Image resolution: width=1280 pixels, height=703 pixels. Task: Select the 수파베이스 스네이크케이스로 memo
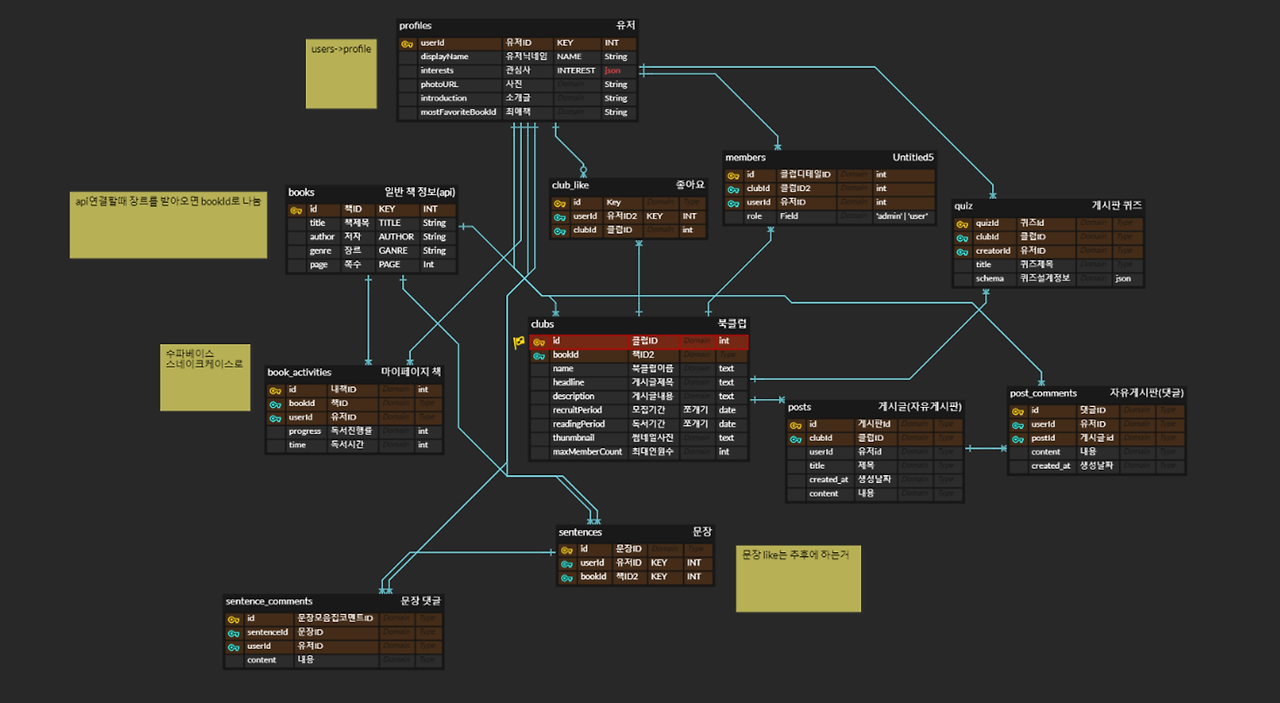tap(205, 378)
